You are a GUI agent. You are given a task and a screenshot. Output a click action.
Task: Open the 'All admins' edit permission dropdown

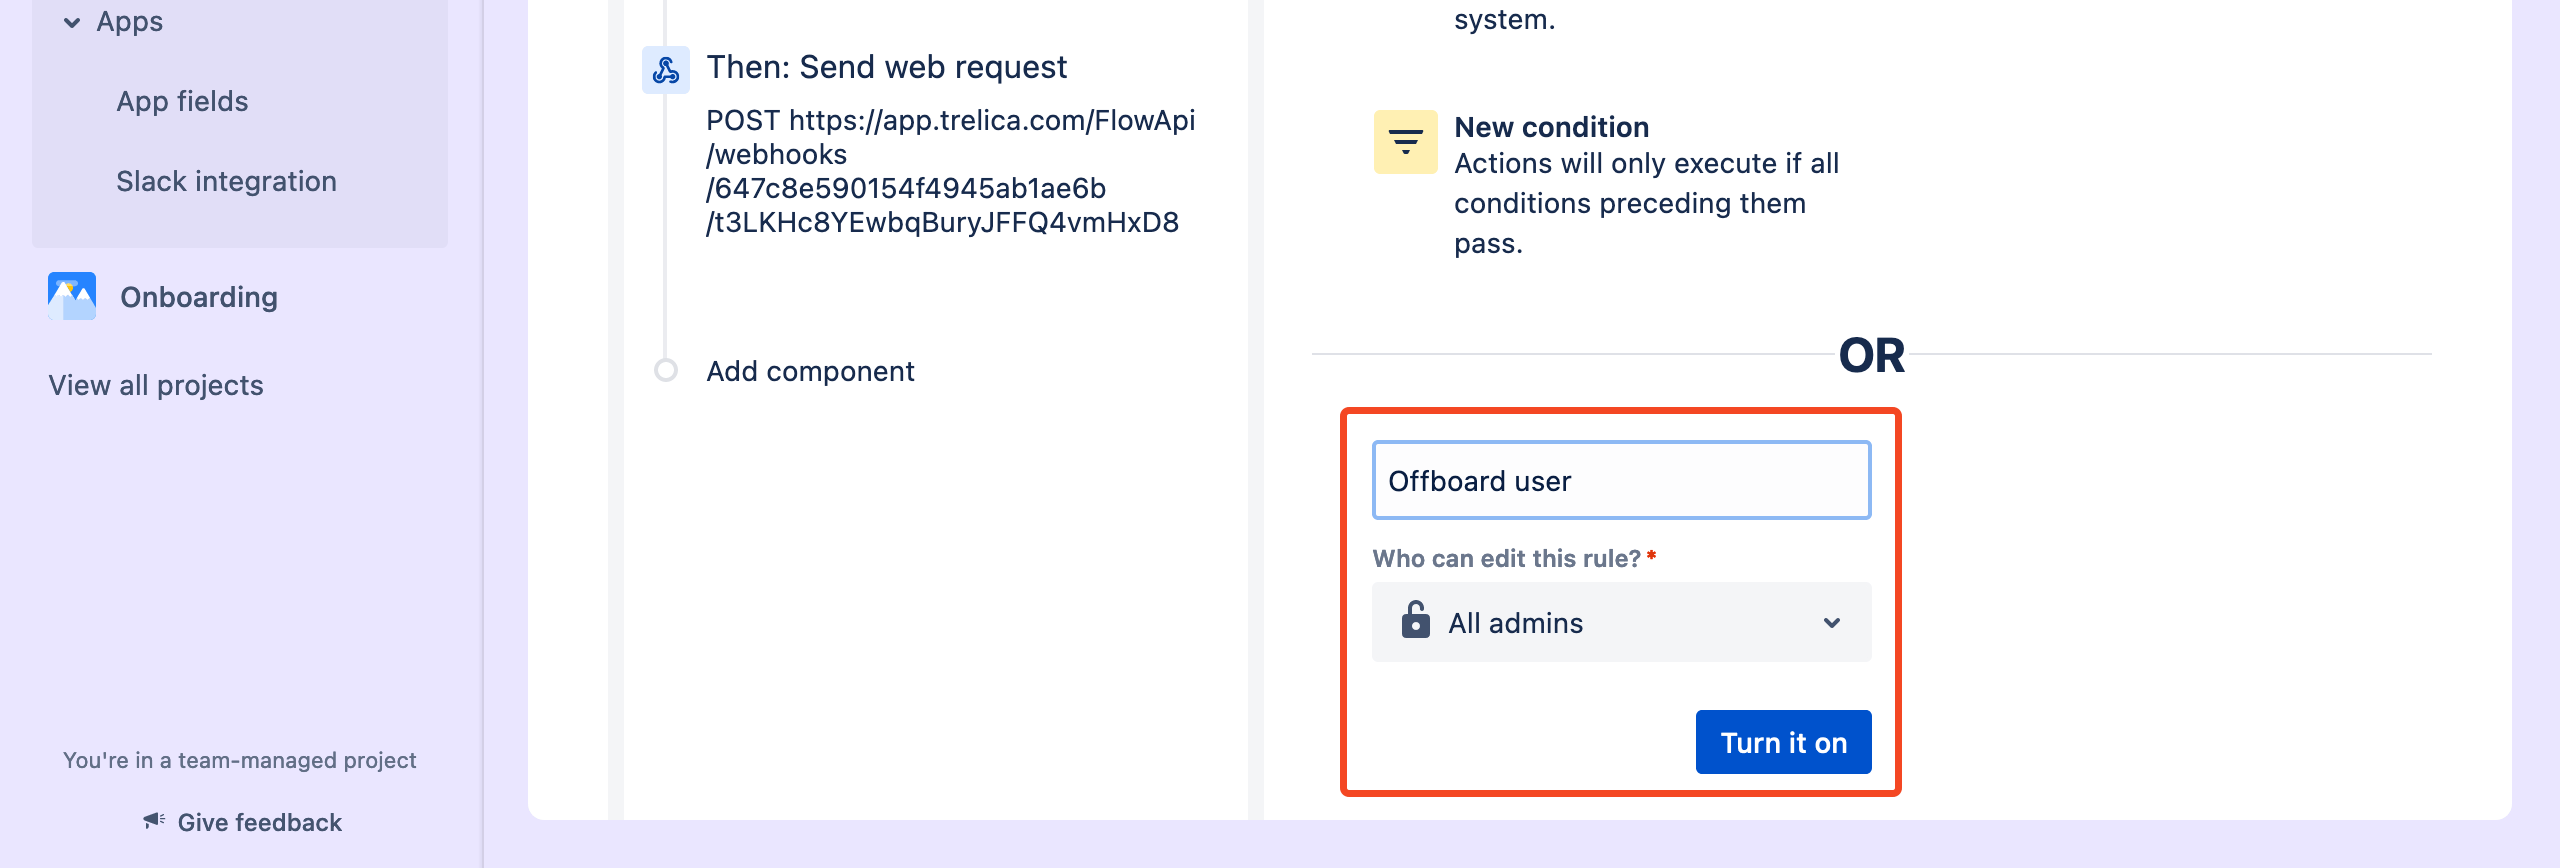(x=1621, y=622)
